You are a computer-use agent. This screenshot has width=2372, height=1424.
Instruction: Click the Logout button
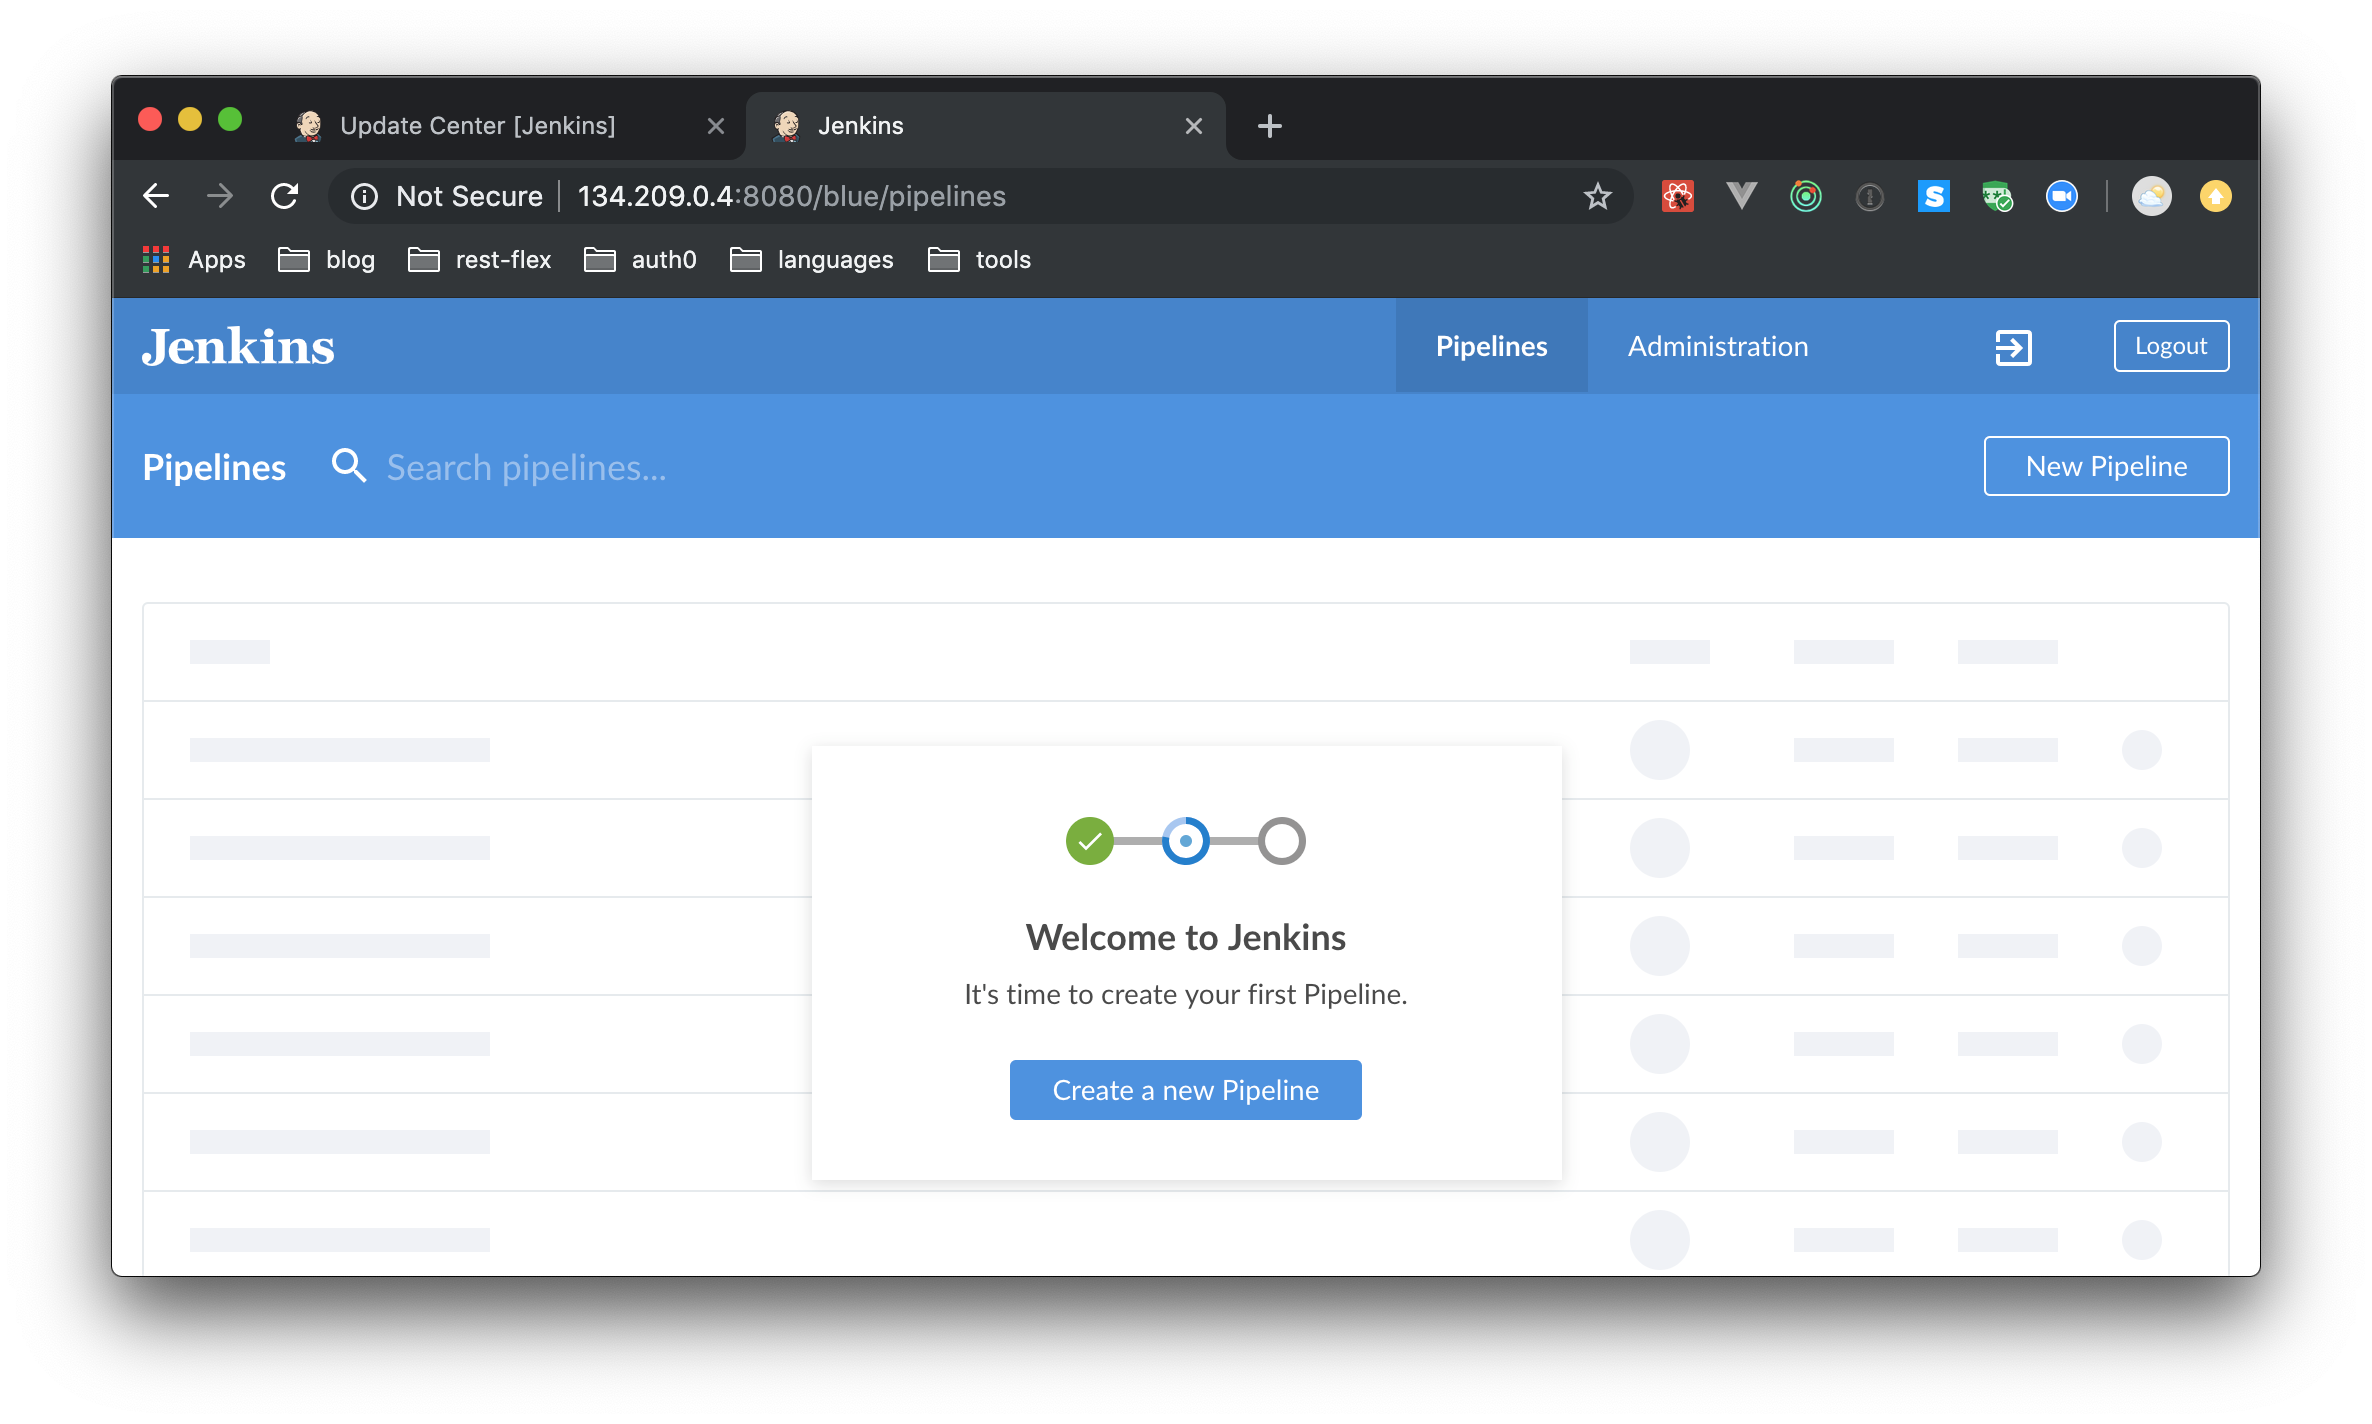[x=2170, y=346]
